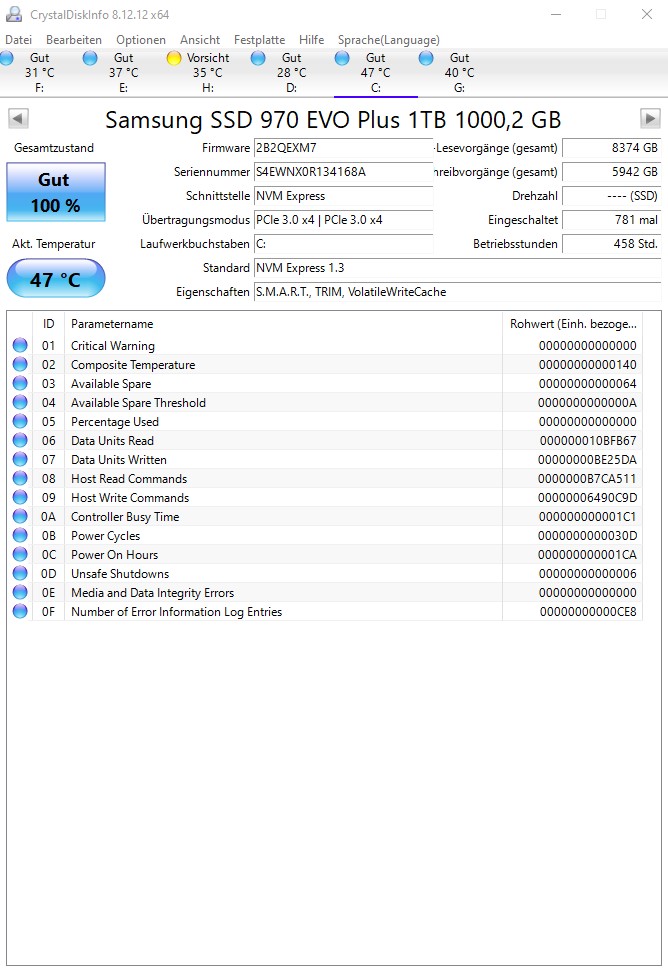Click status orb of Unsafe Shutdowns row
The width and height of the screenshot is (668, 971).
pyautogui.click(x=20, y=573)
